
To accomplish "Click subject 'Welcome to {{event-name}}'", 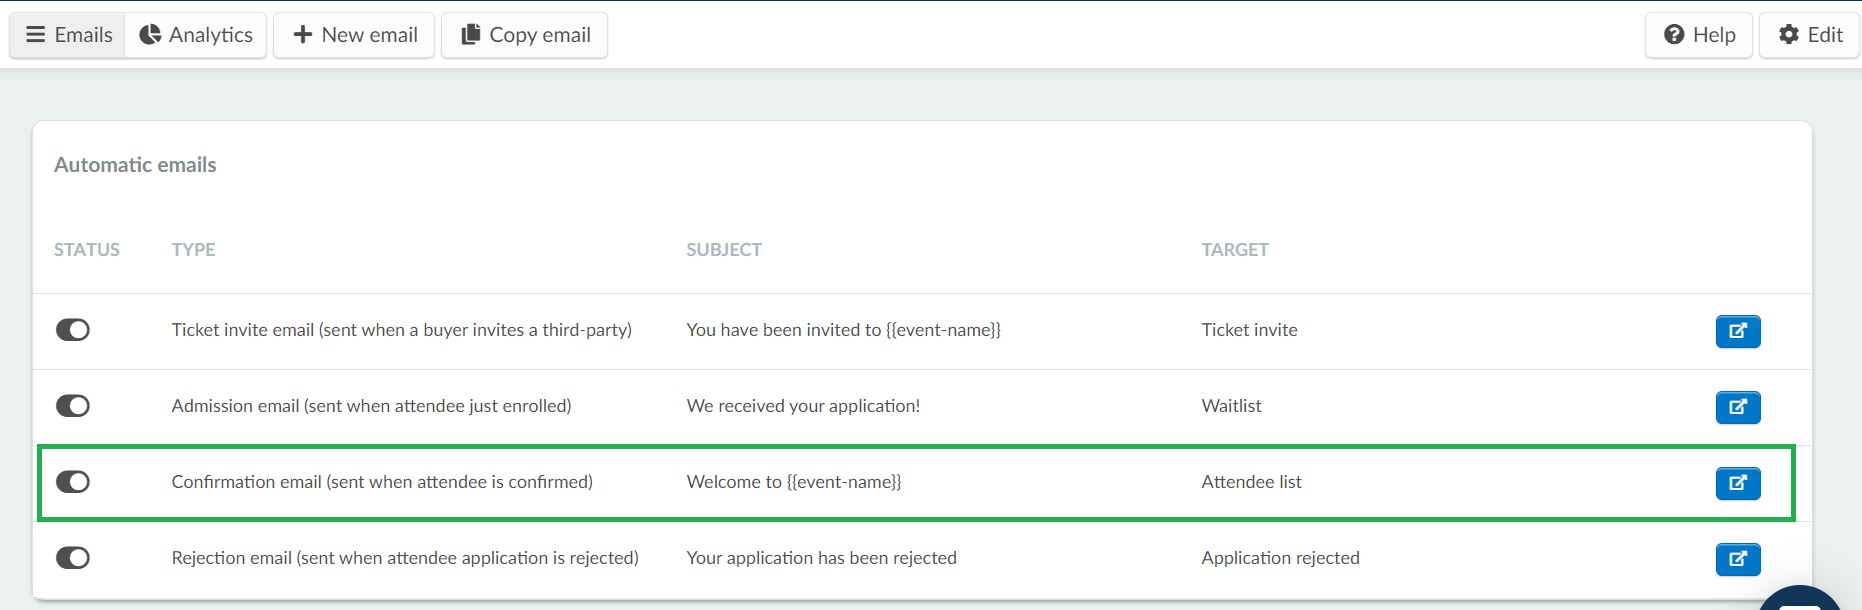I will click(794, 482).
